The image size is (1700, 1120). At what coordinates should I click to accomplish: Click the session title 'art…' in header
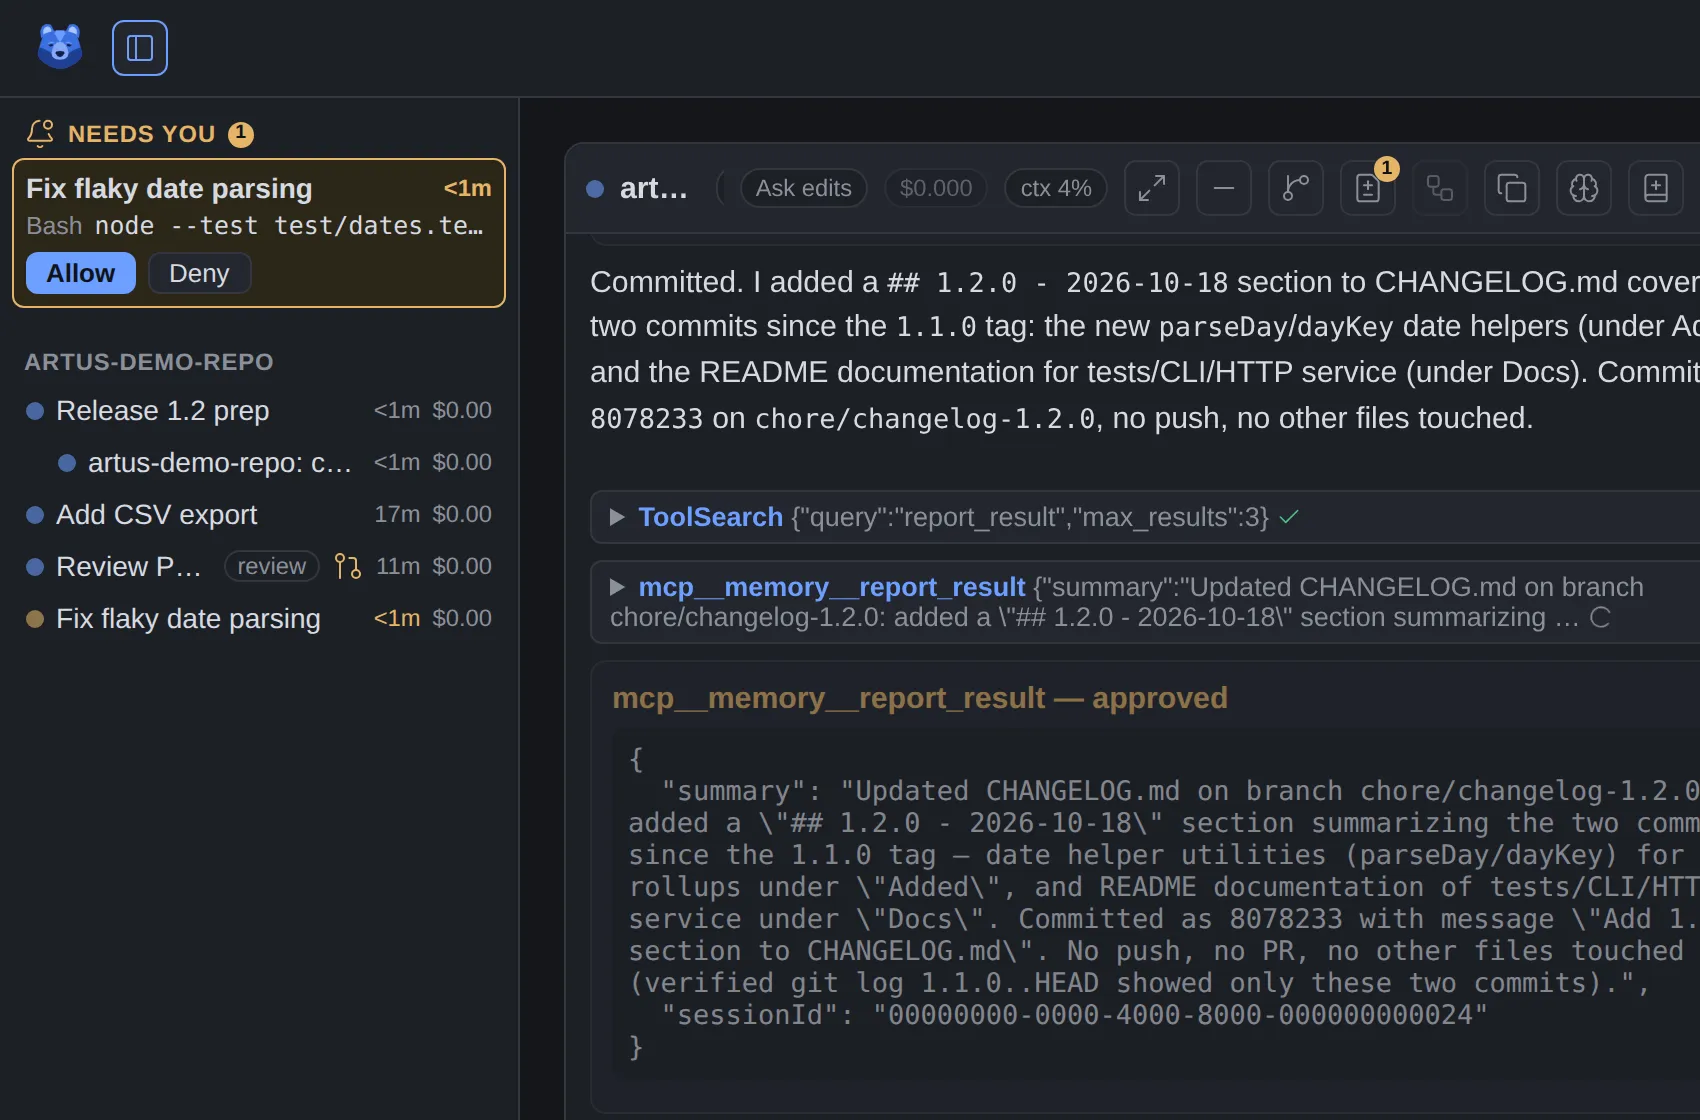click(654, 188)
